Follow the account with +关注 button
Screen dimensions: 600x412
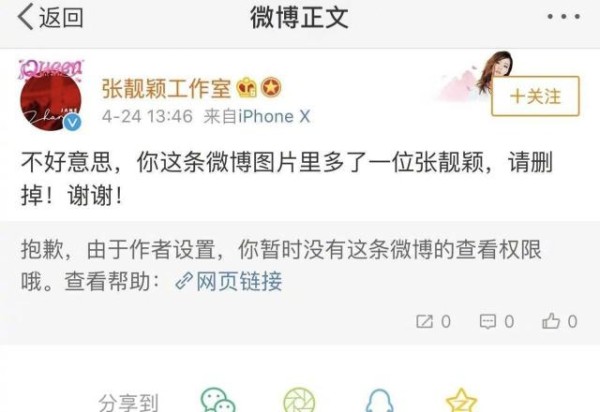click(535, 96)
